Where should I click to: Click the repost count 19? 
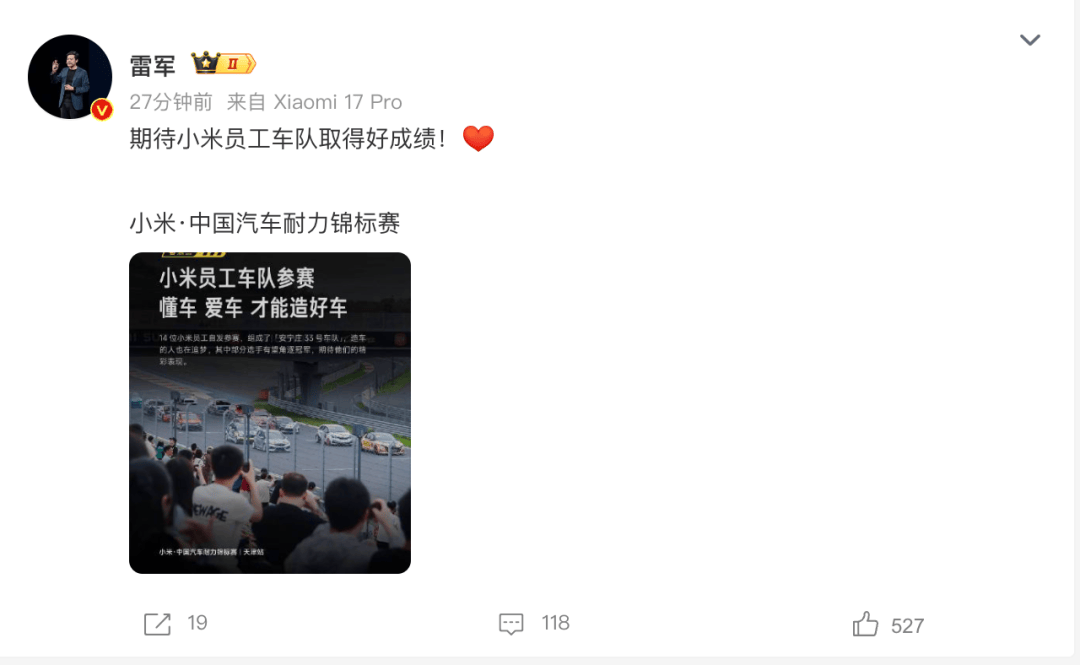pyautogui.click(x=197, y=623)
